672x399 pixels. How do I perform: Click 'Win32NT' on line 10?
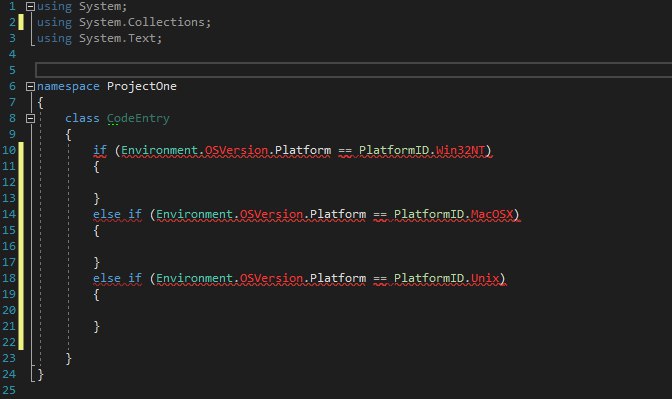460,150
